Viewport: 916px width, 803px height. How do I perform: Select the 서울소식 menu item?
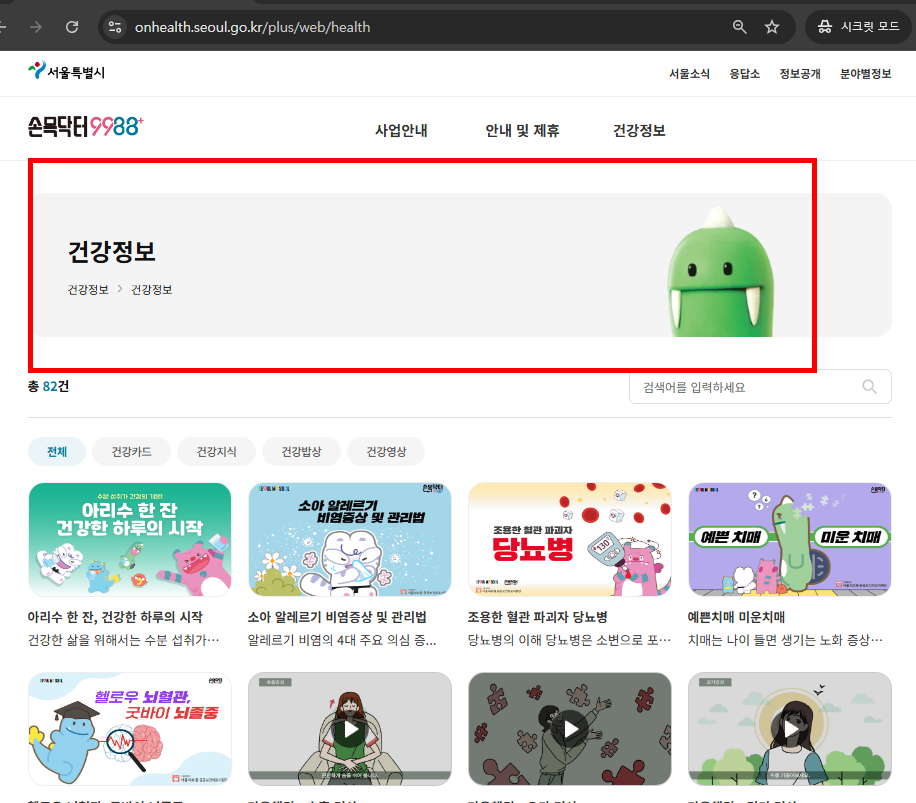(x=689, y=73)
